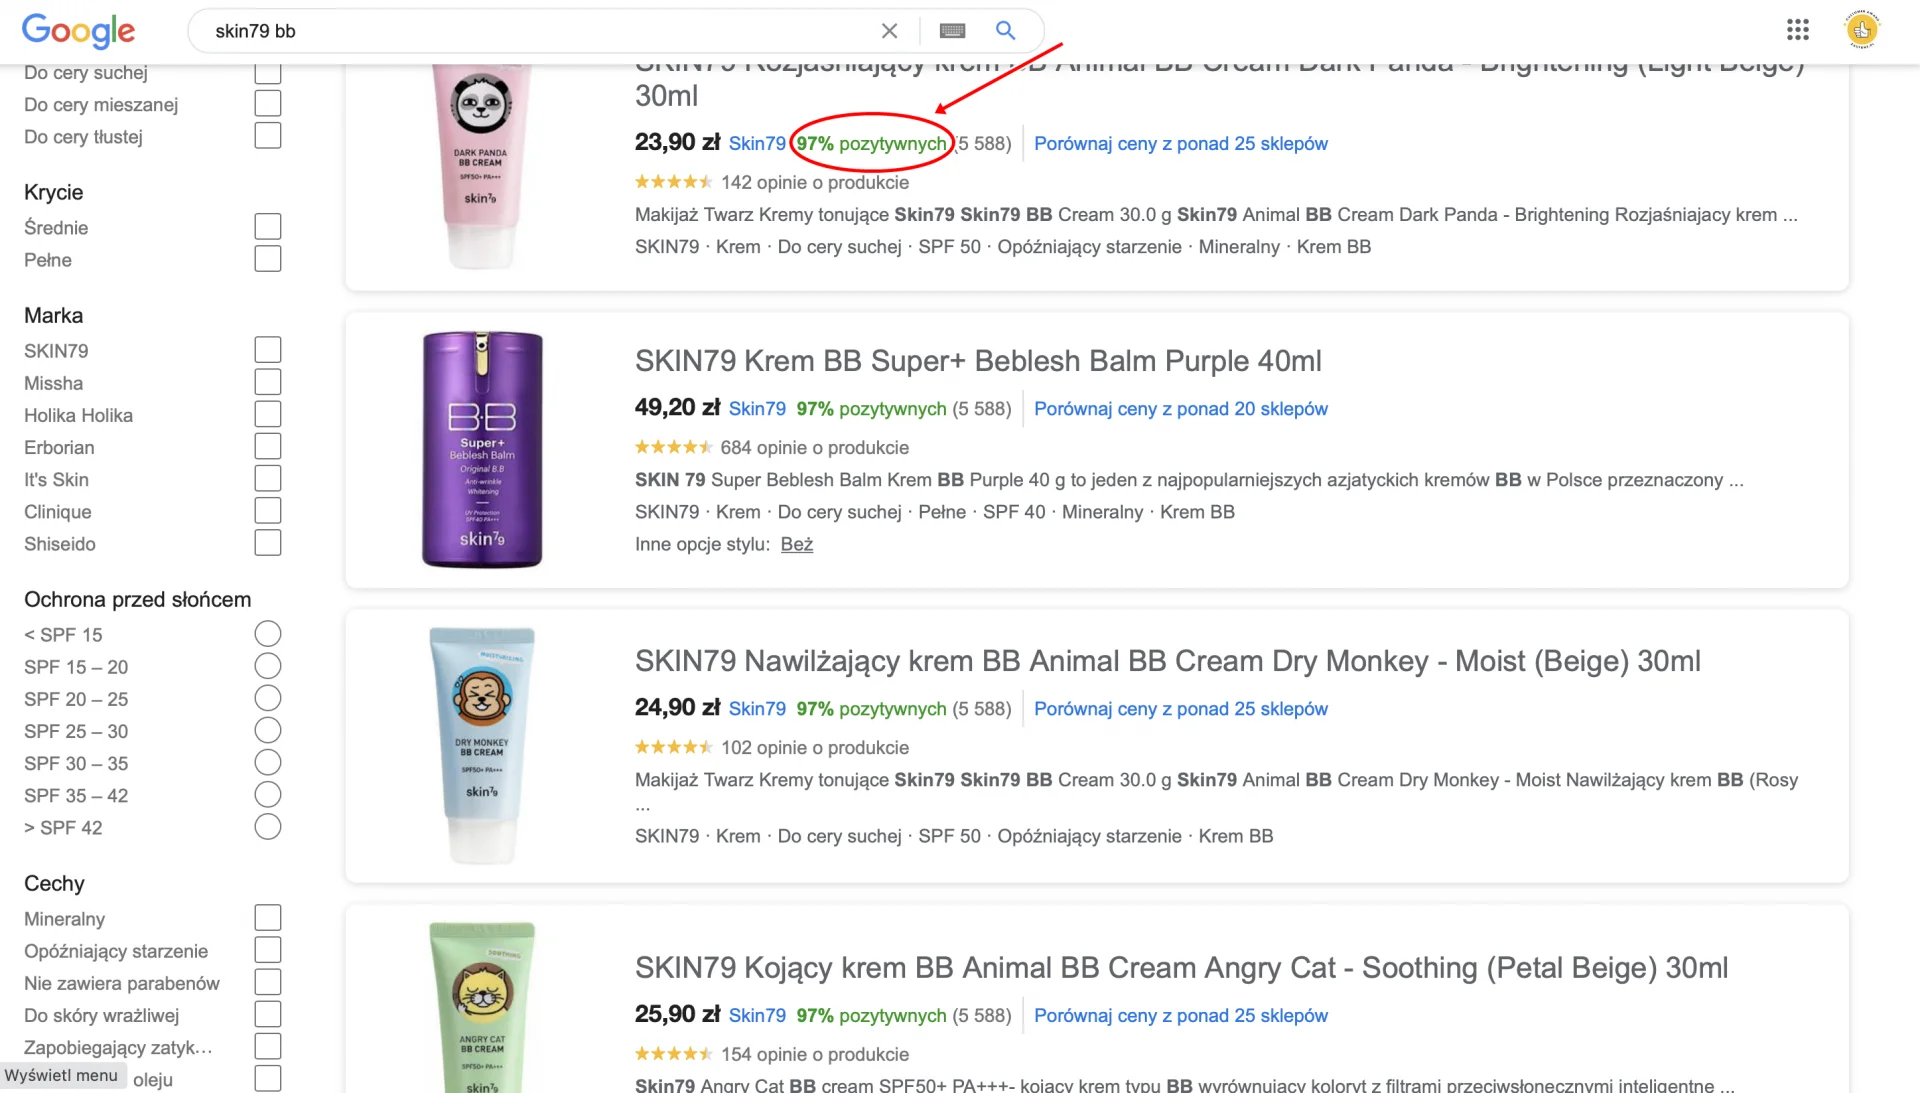Enable the Nie zawiera parabenów filter
This screenshot has width=1920, height=1093.
coord(267,983)
